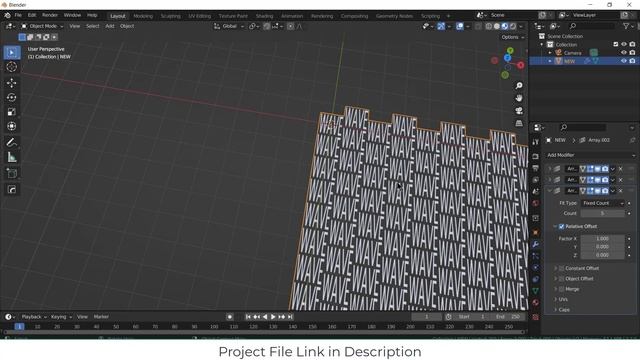Select the Scale tool
Image resolution: width=640 pixels, height=360 pixels.
pos(11,112)
